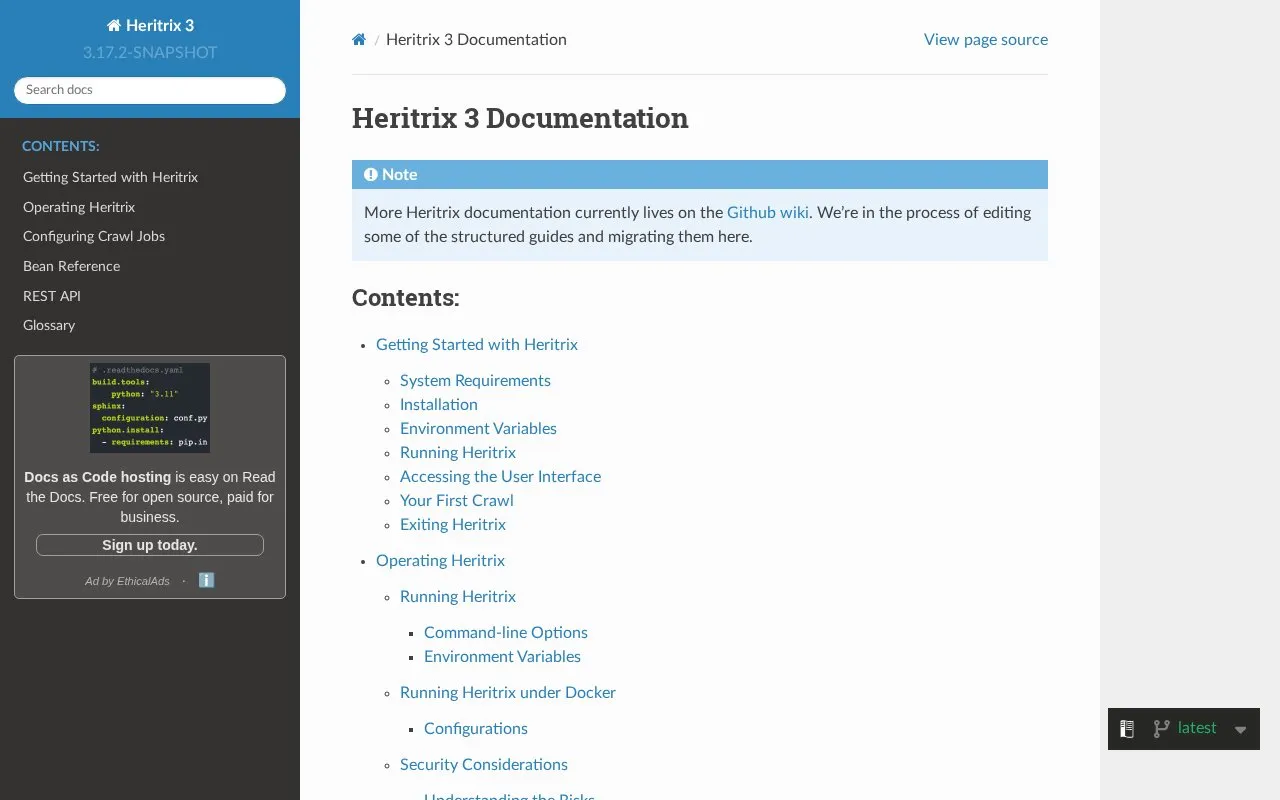Expand the latest version dropdown arrow
The width and height of the screenshot is (1280, 800).
1240,730
